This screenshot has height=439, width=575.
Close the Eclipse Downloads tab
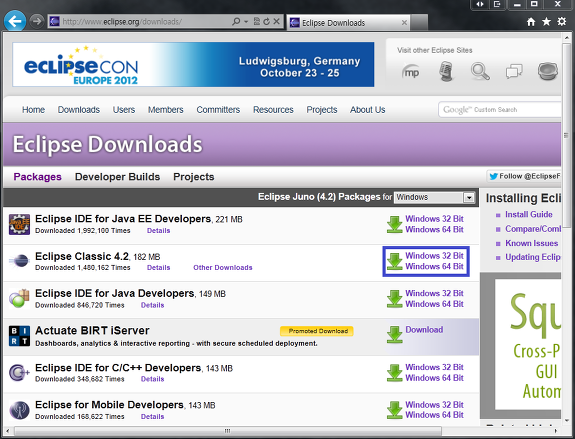404,23
